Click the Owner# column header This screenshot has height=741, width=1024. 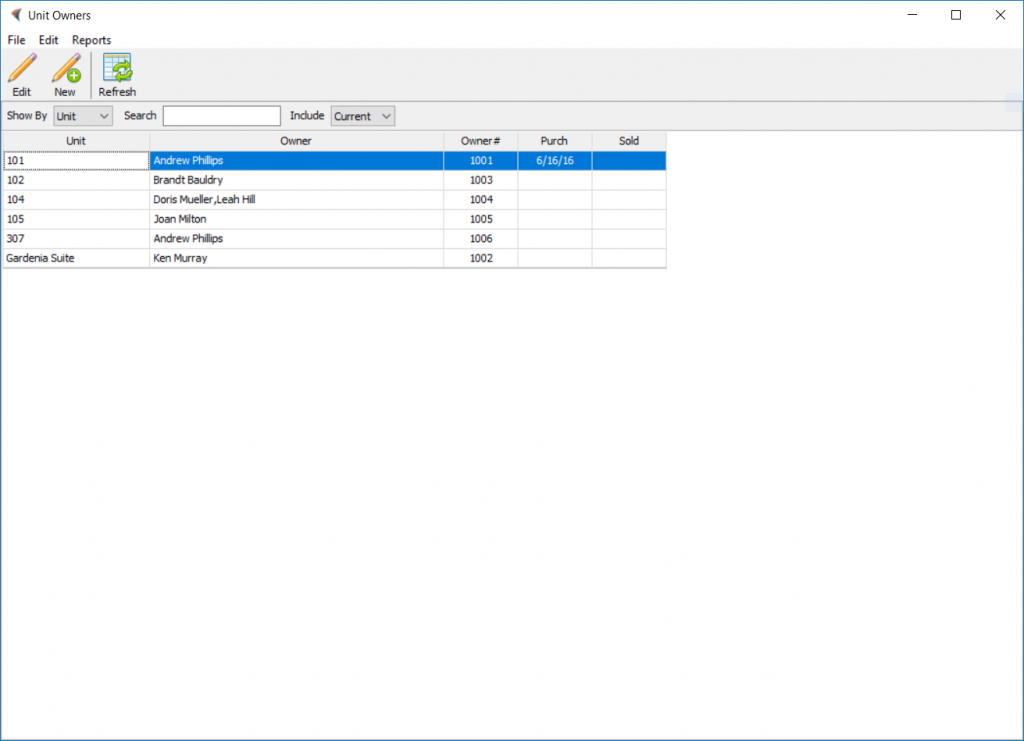pos(480,141)
